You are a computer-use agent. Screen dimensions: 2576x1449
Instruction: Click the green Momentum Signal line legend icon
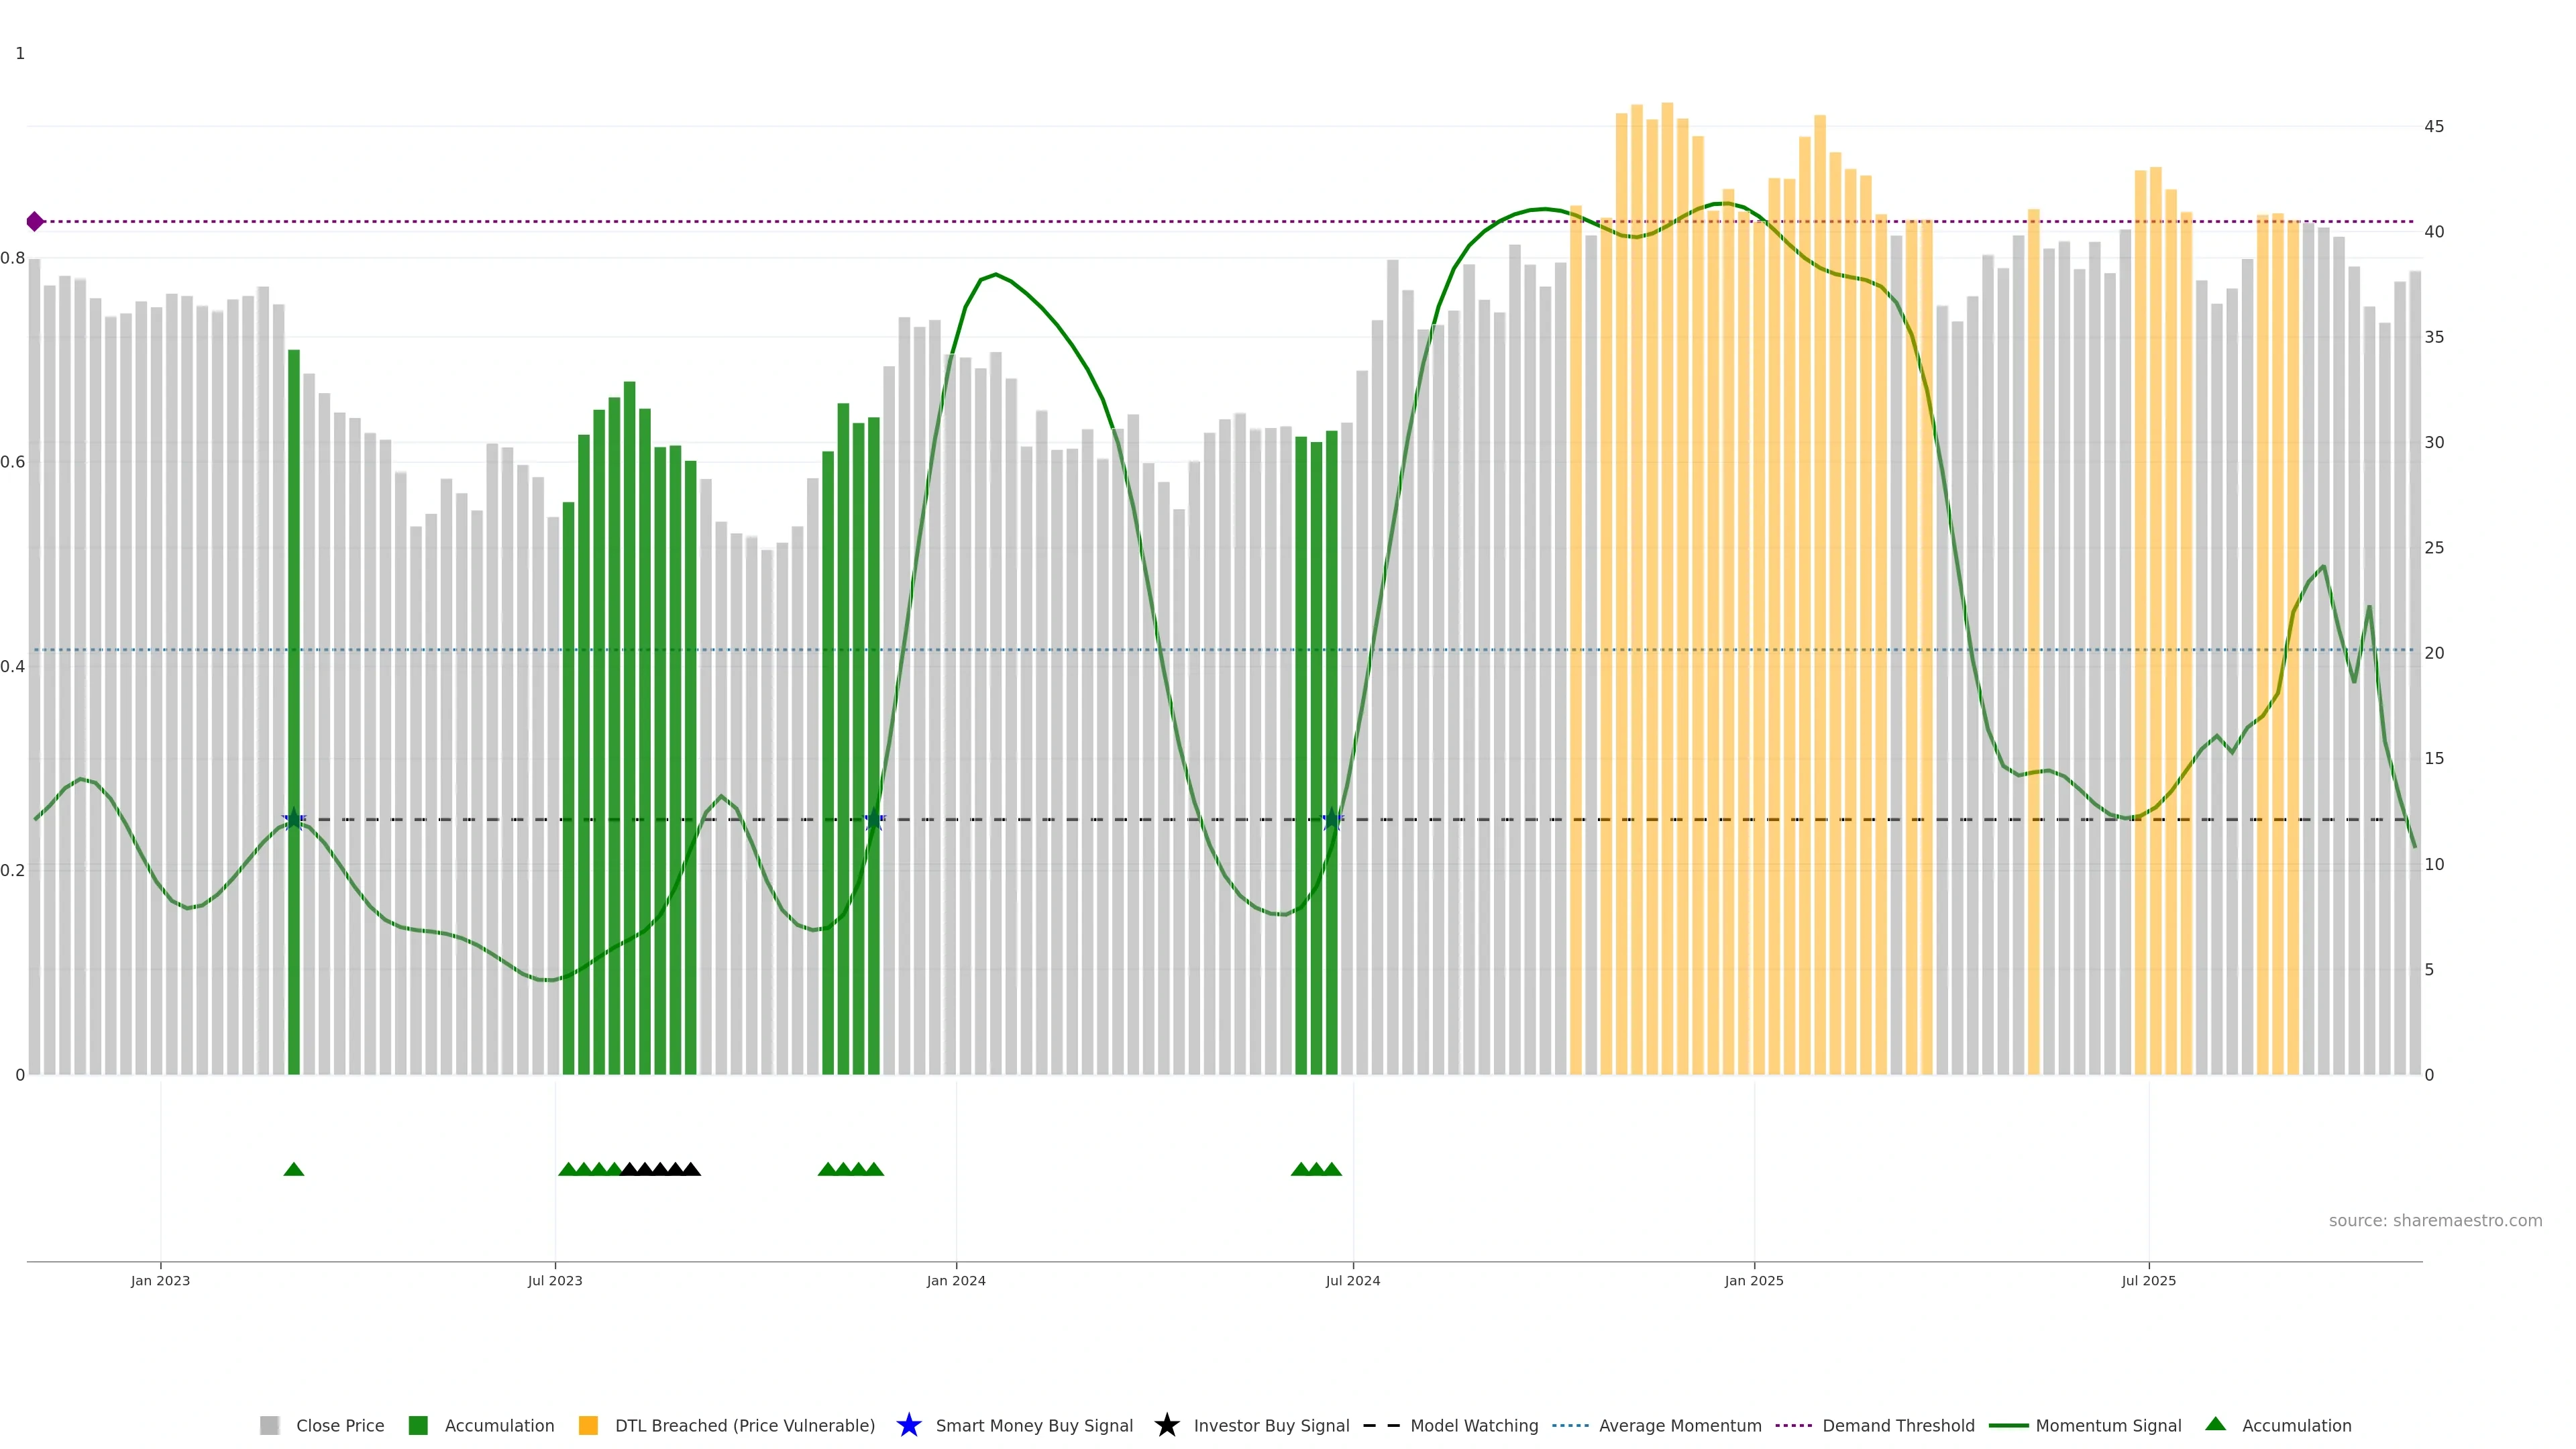2008,1425
